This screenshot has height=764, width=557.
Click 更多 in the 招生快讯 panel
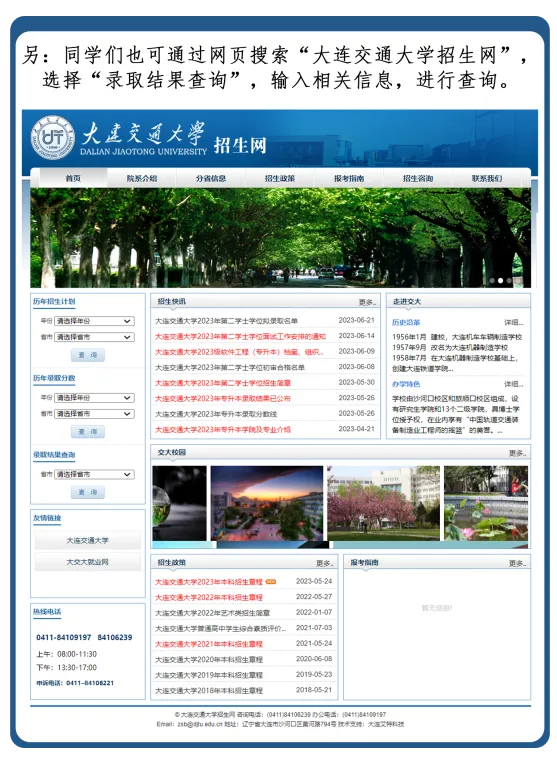[367, 303]
